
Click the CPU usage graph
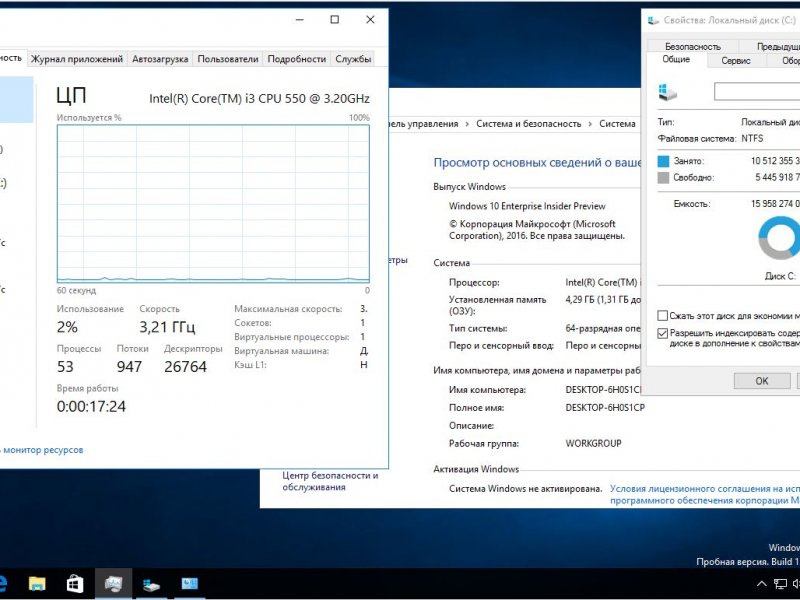(x=213, y=204)
